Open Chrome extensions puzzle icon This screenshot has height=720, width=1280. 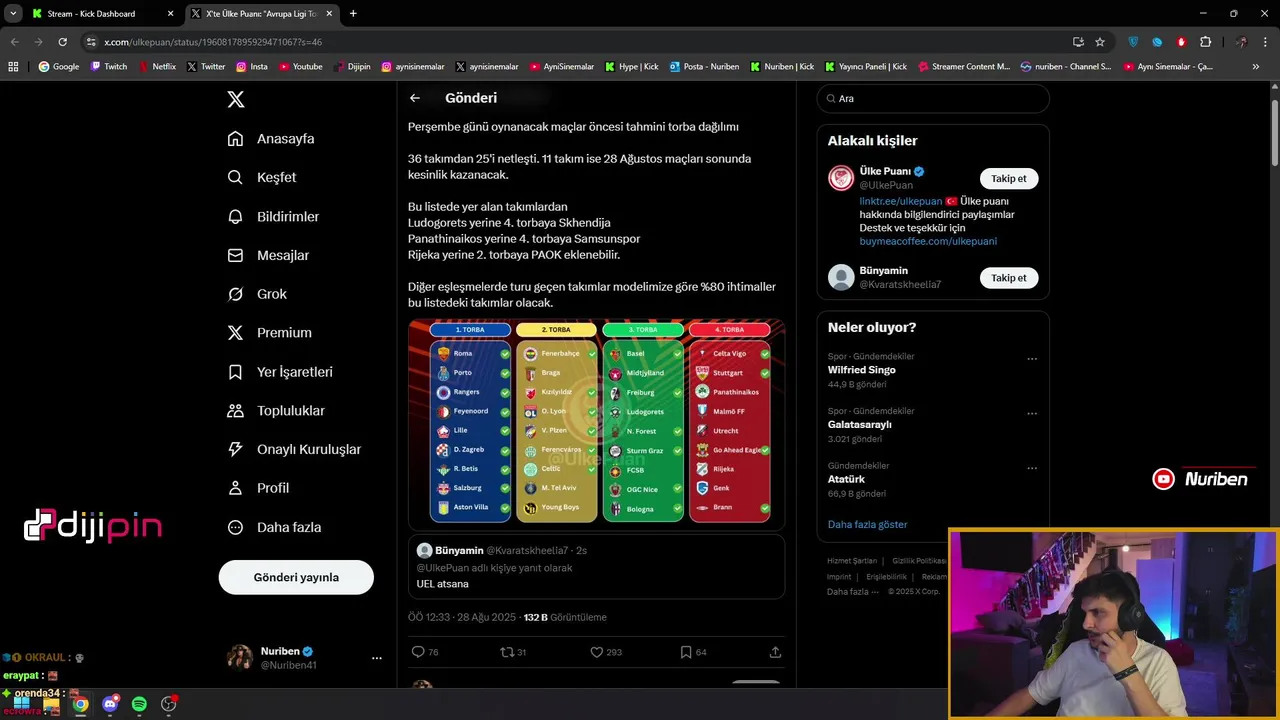(1205, 42)
